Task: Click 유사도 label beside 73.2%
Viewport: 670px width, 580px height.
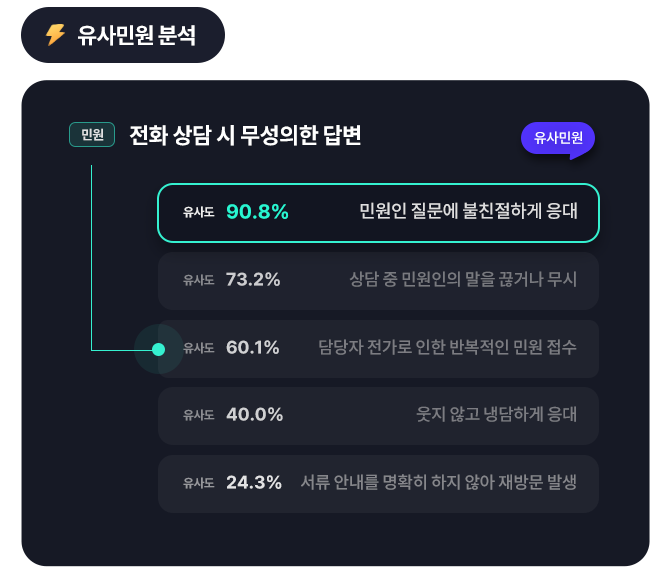Action: [x=198, y=281]
